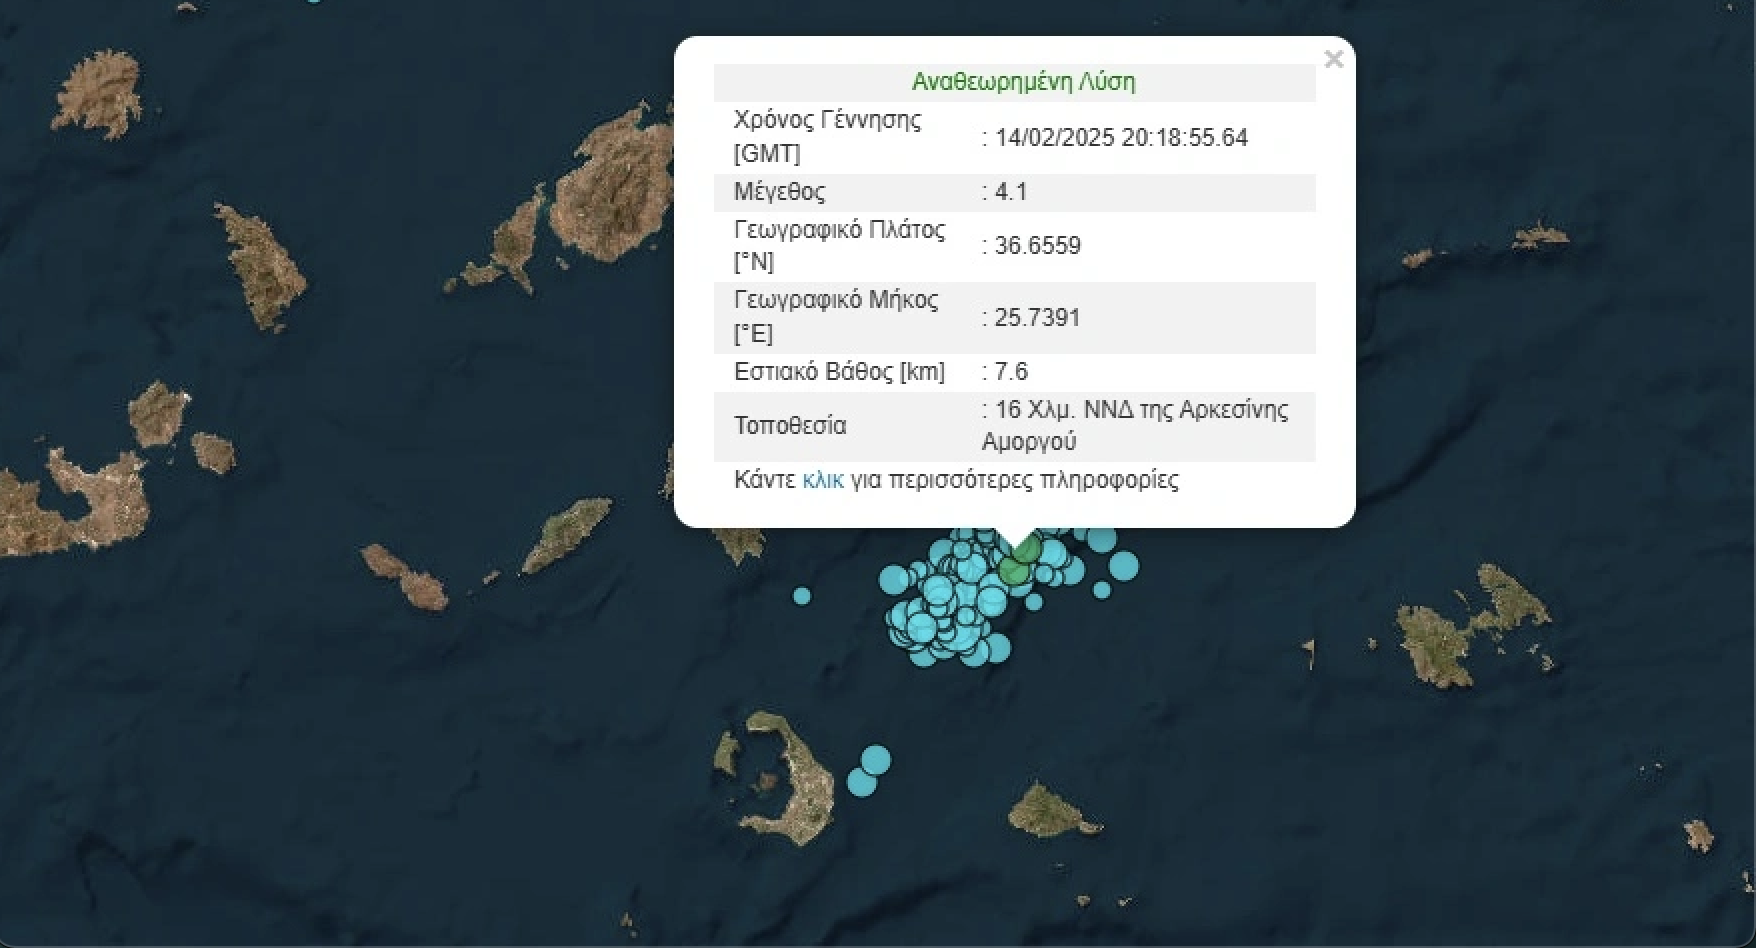Select the lower earthquake marker east of Santorini
Screen dimensions: 1756x948
point(861,782)
